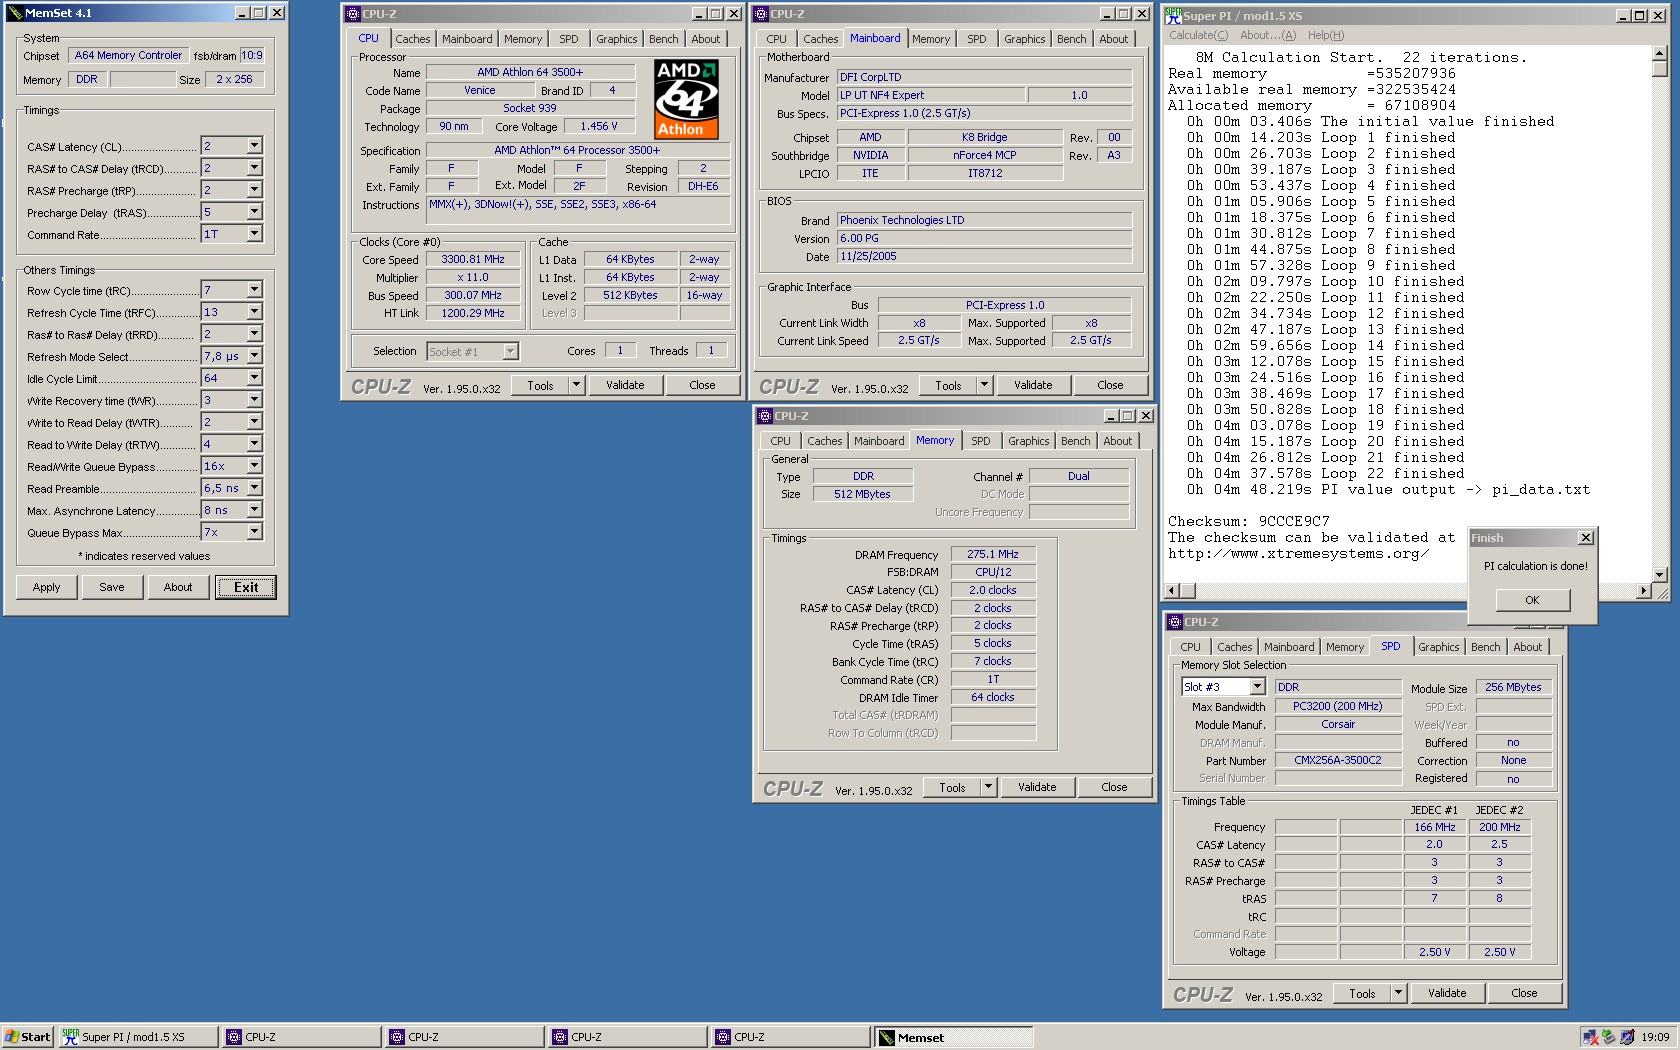Click the Memset taskbar button

(x=953, y=1037)
